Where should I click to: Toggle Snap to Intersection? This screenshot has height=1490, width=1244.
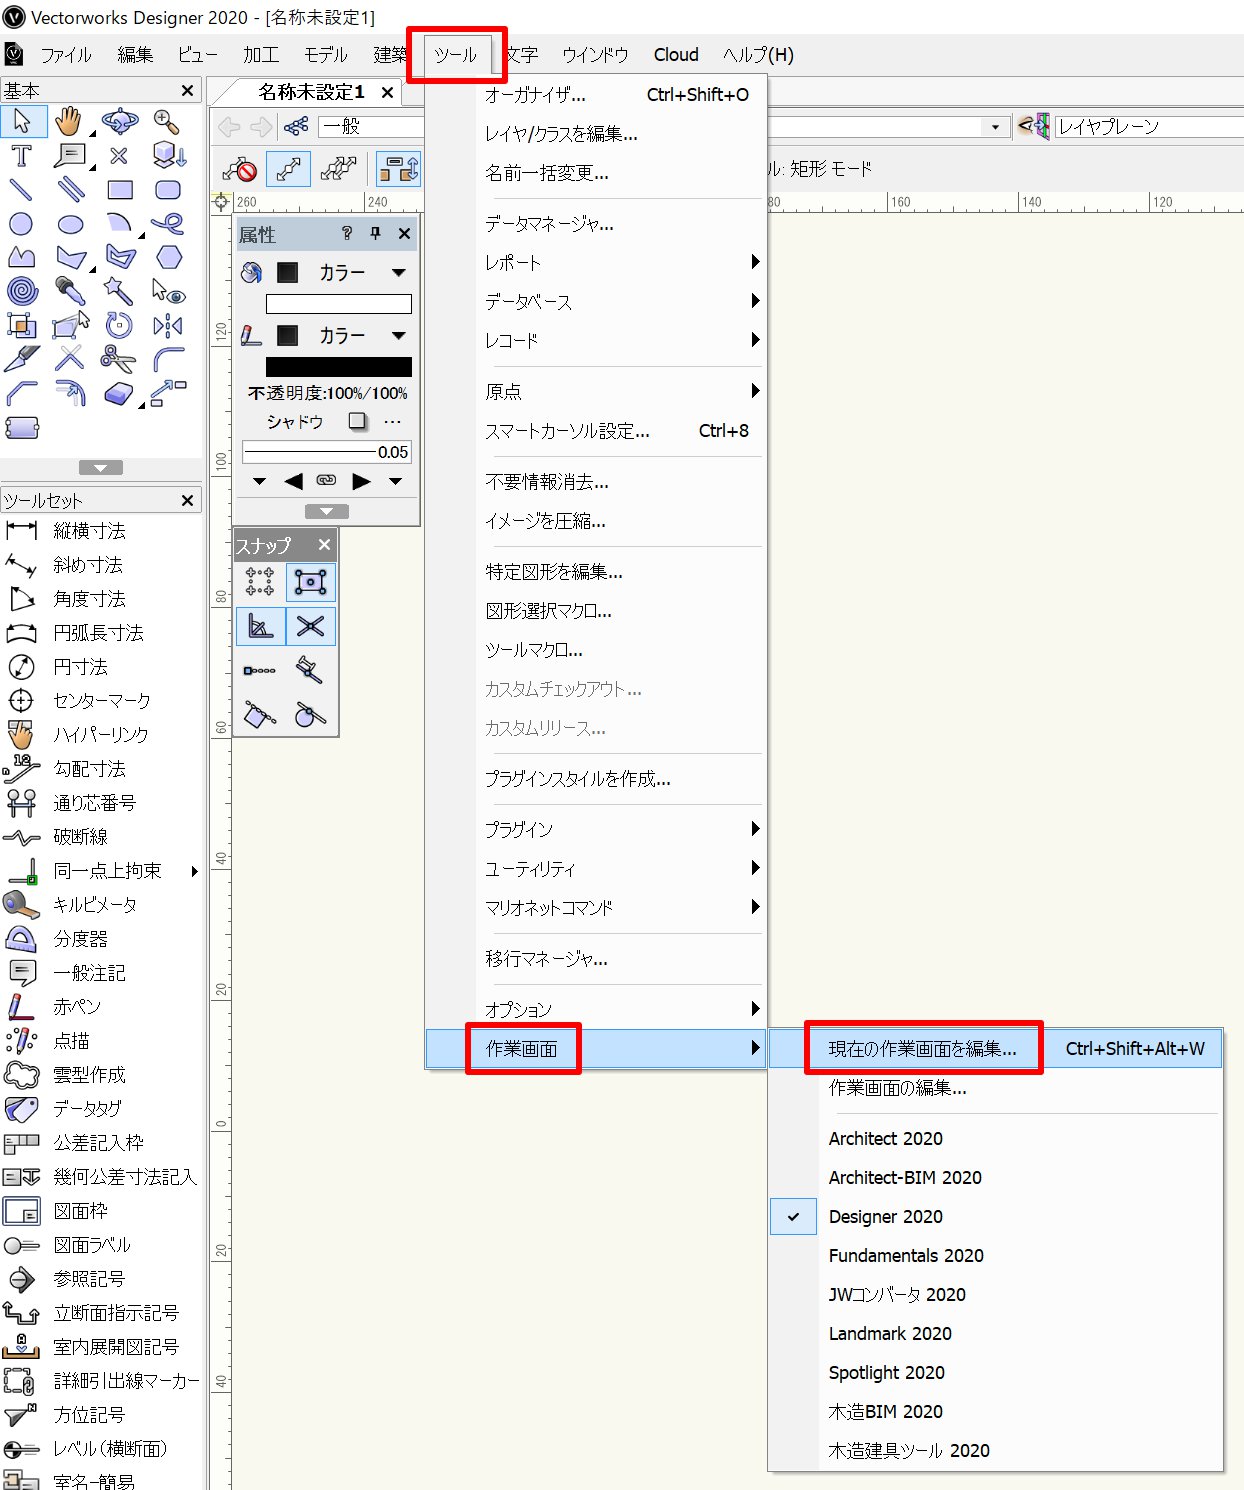click(x=310, y=627)
